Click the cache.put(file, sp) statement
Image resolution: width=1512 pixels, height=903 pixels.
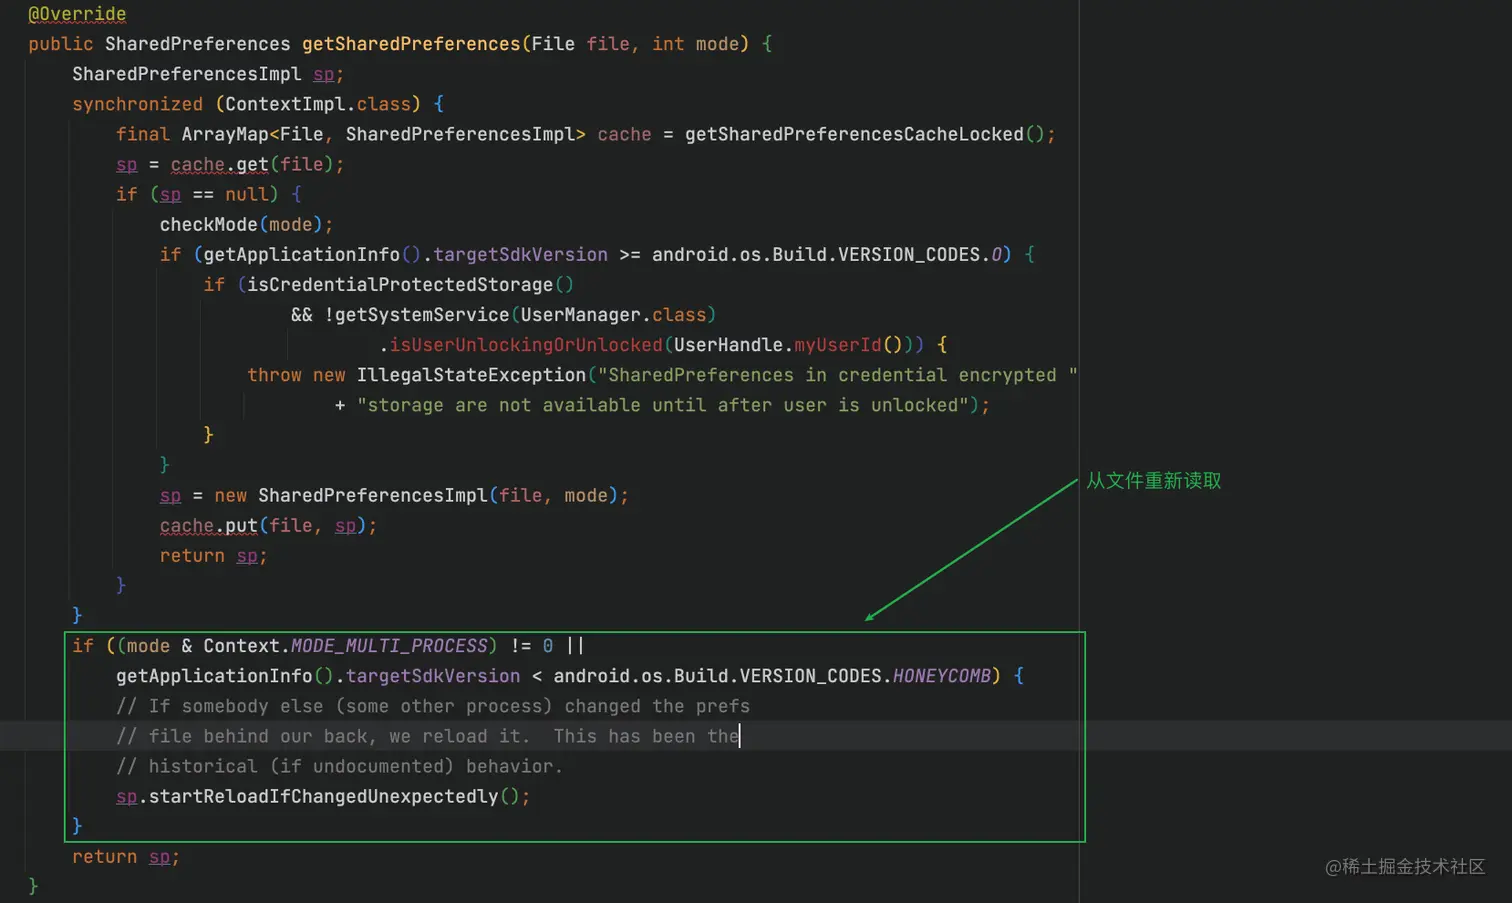point(268,525)
